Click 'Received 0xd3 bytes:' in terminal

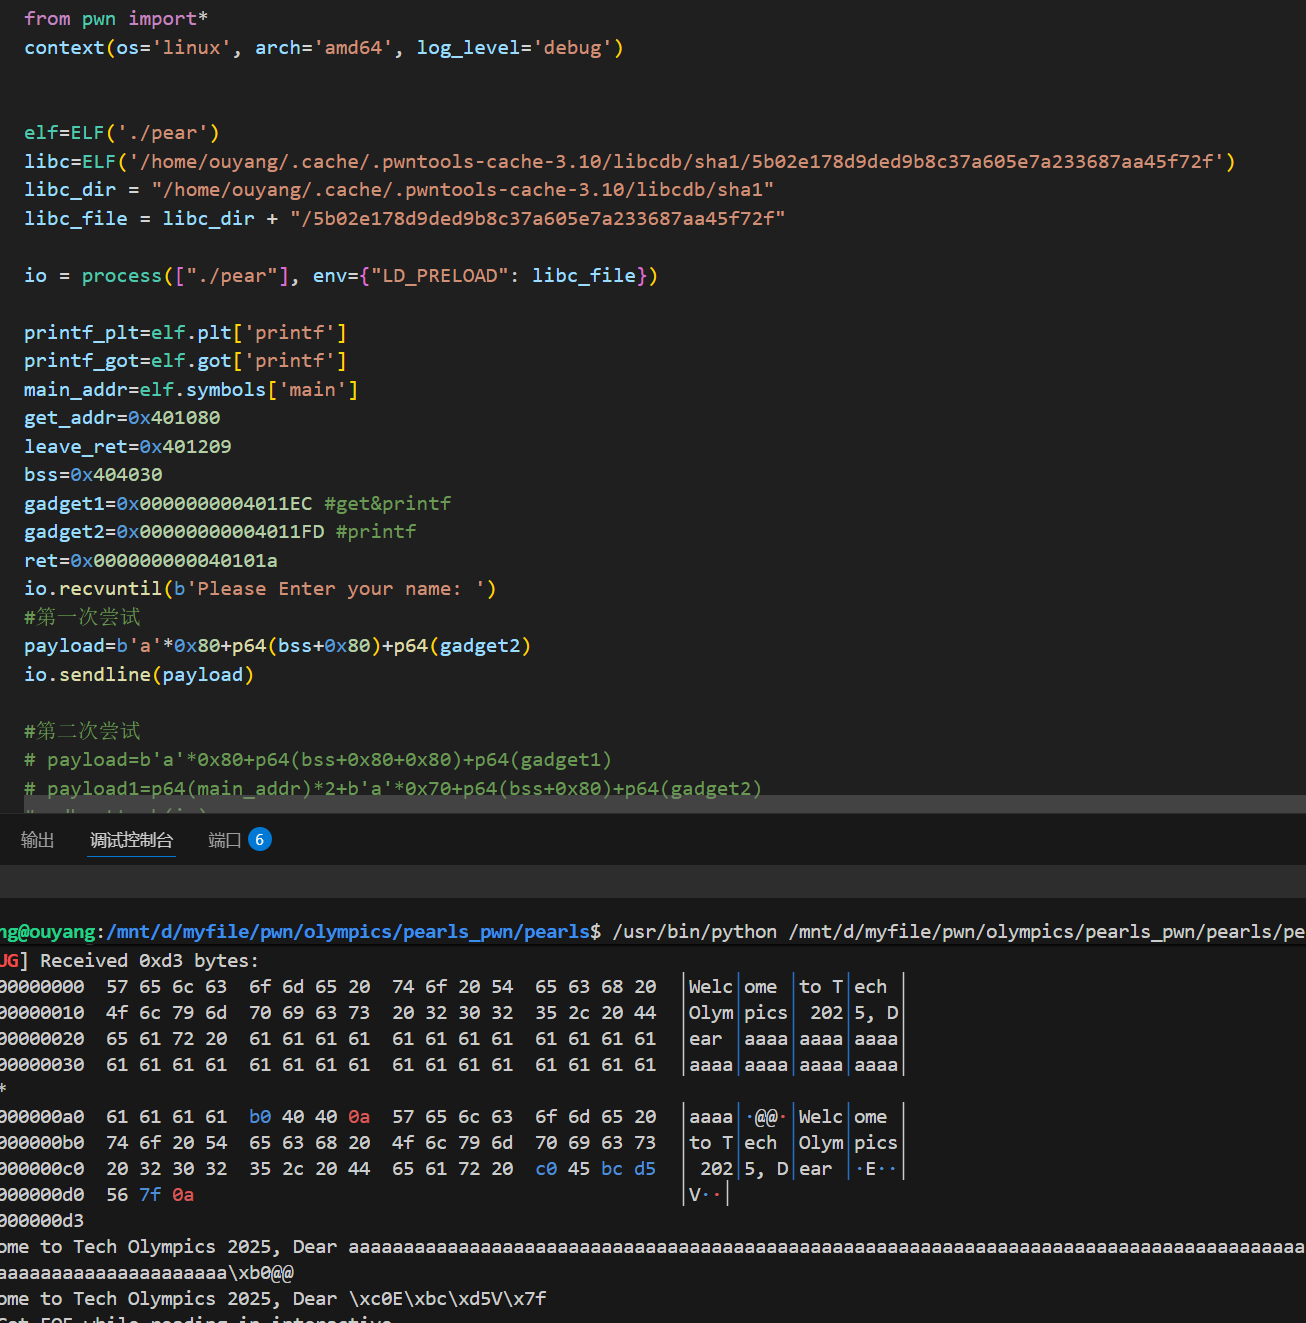pos(149,961)
